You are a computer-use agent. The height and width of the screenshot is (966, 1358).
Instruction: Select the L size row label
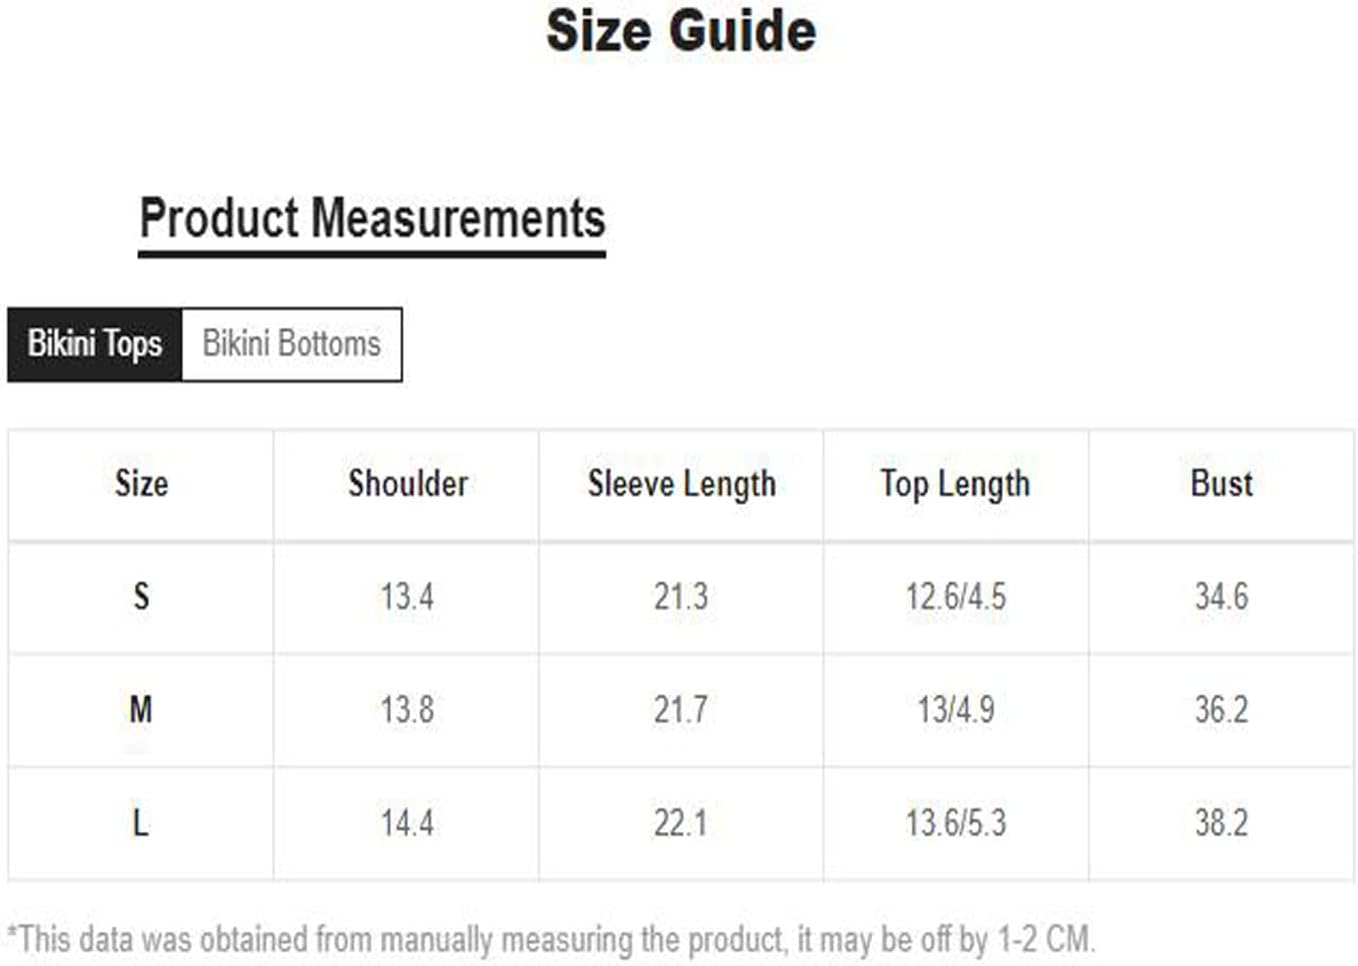(141, 823)
